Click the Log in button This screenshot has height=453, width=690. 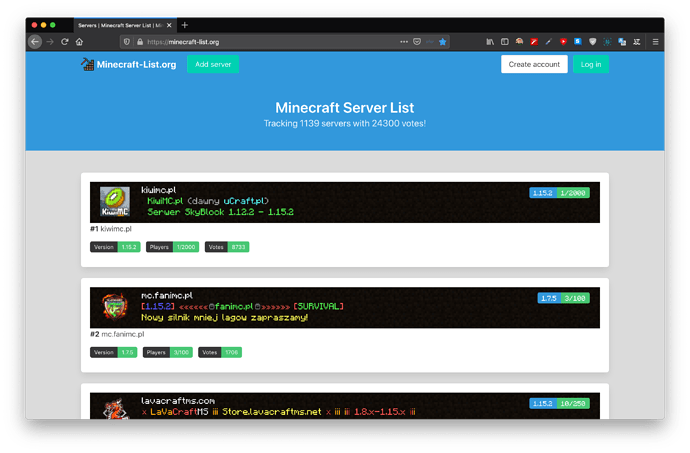click(x=591, y=64)
